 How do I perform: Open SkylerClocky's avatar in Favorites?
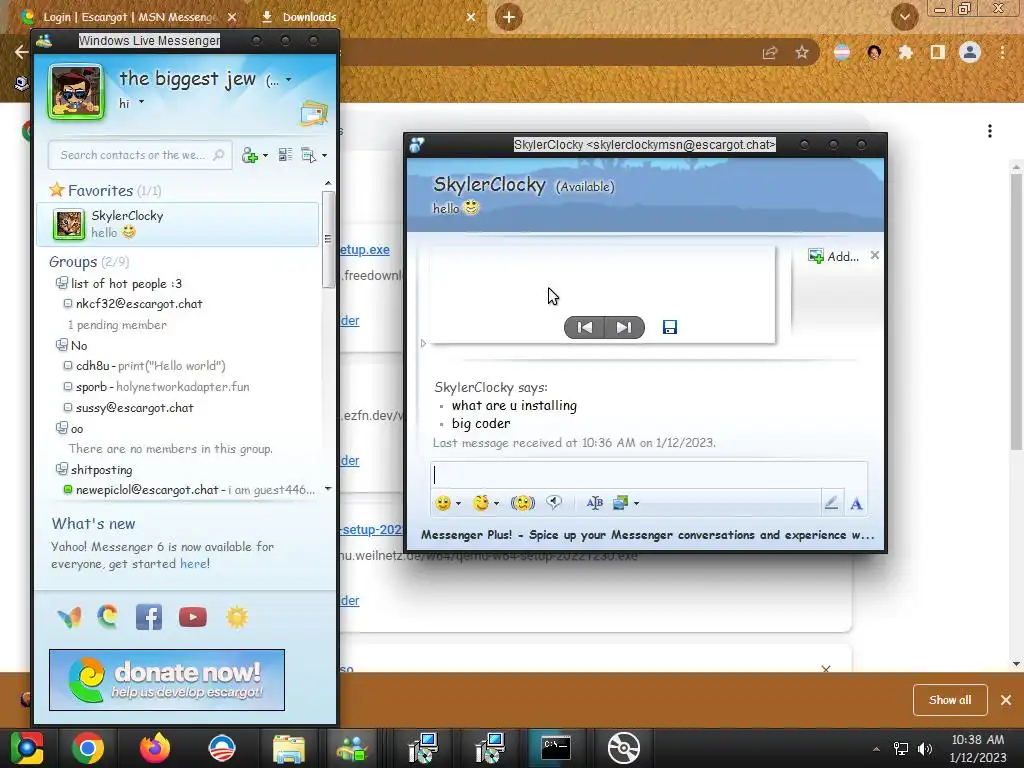coord(69,224)
